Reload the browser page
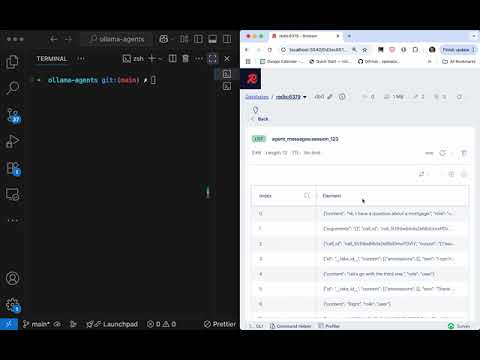This screenshot has height=360, width=480. point(270,50)
